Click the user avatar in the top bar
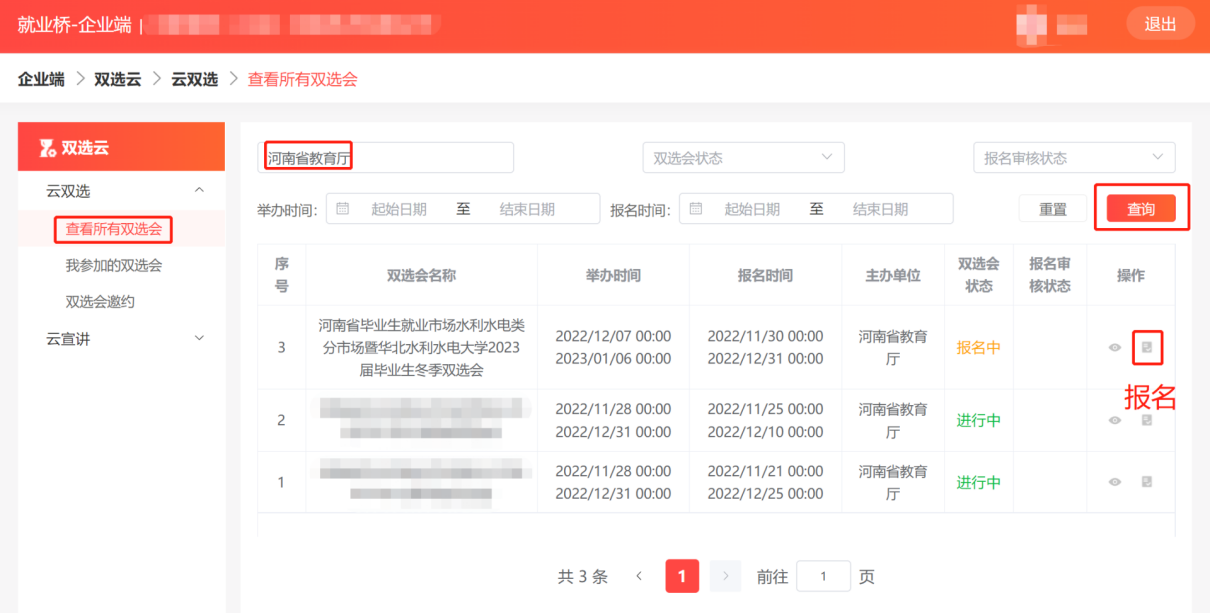 point(1030,23)
